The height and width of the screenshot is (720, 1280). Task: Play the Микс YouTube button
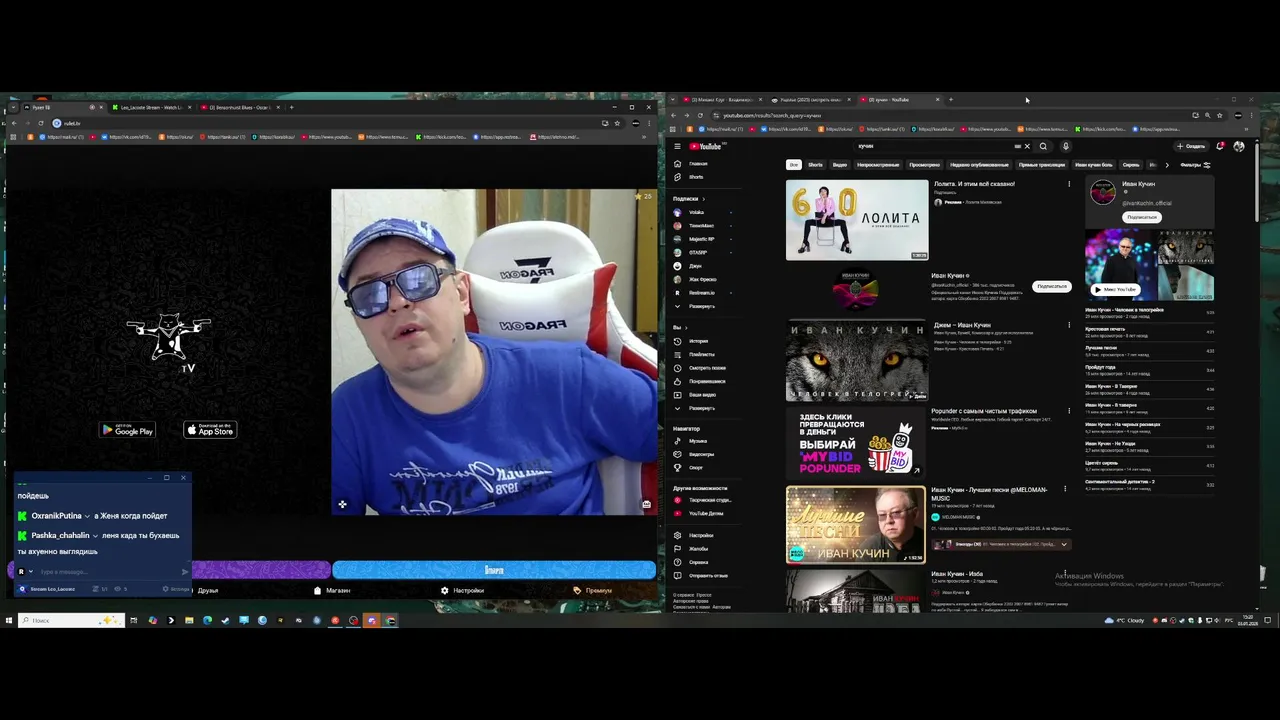click(1115, 289)
